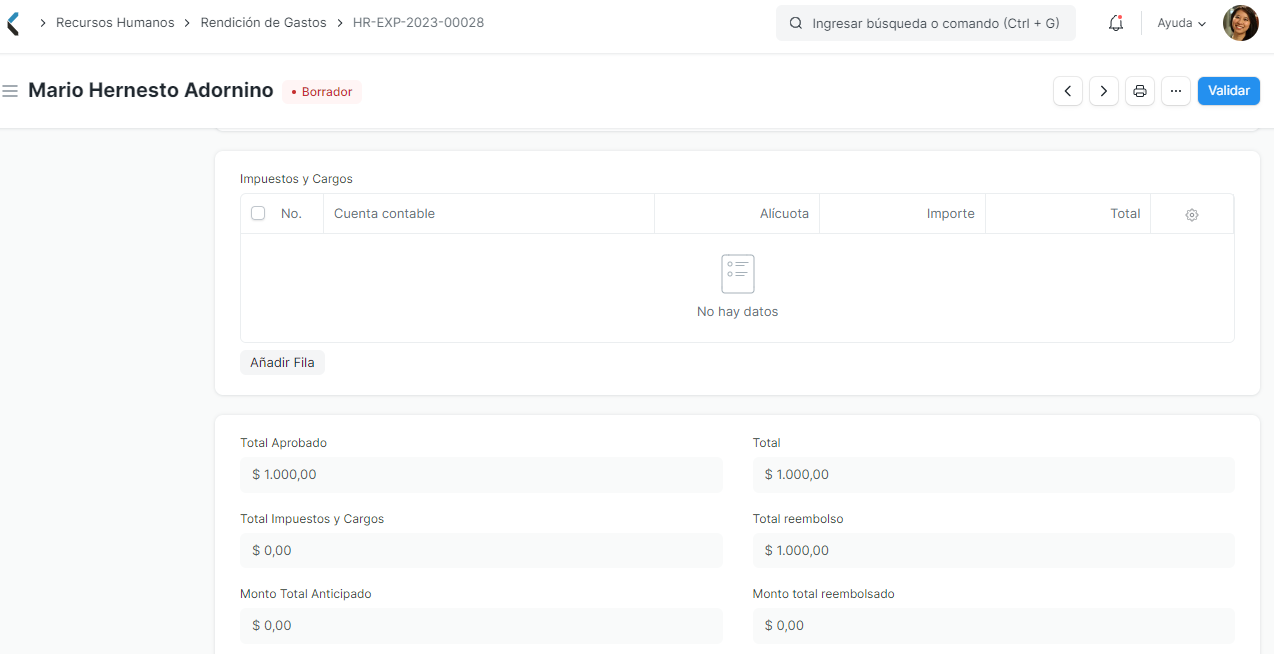Click Total reembolso value field
1274x654 pixels.
point(993,550)
